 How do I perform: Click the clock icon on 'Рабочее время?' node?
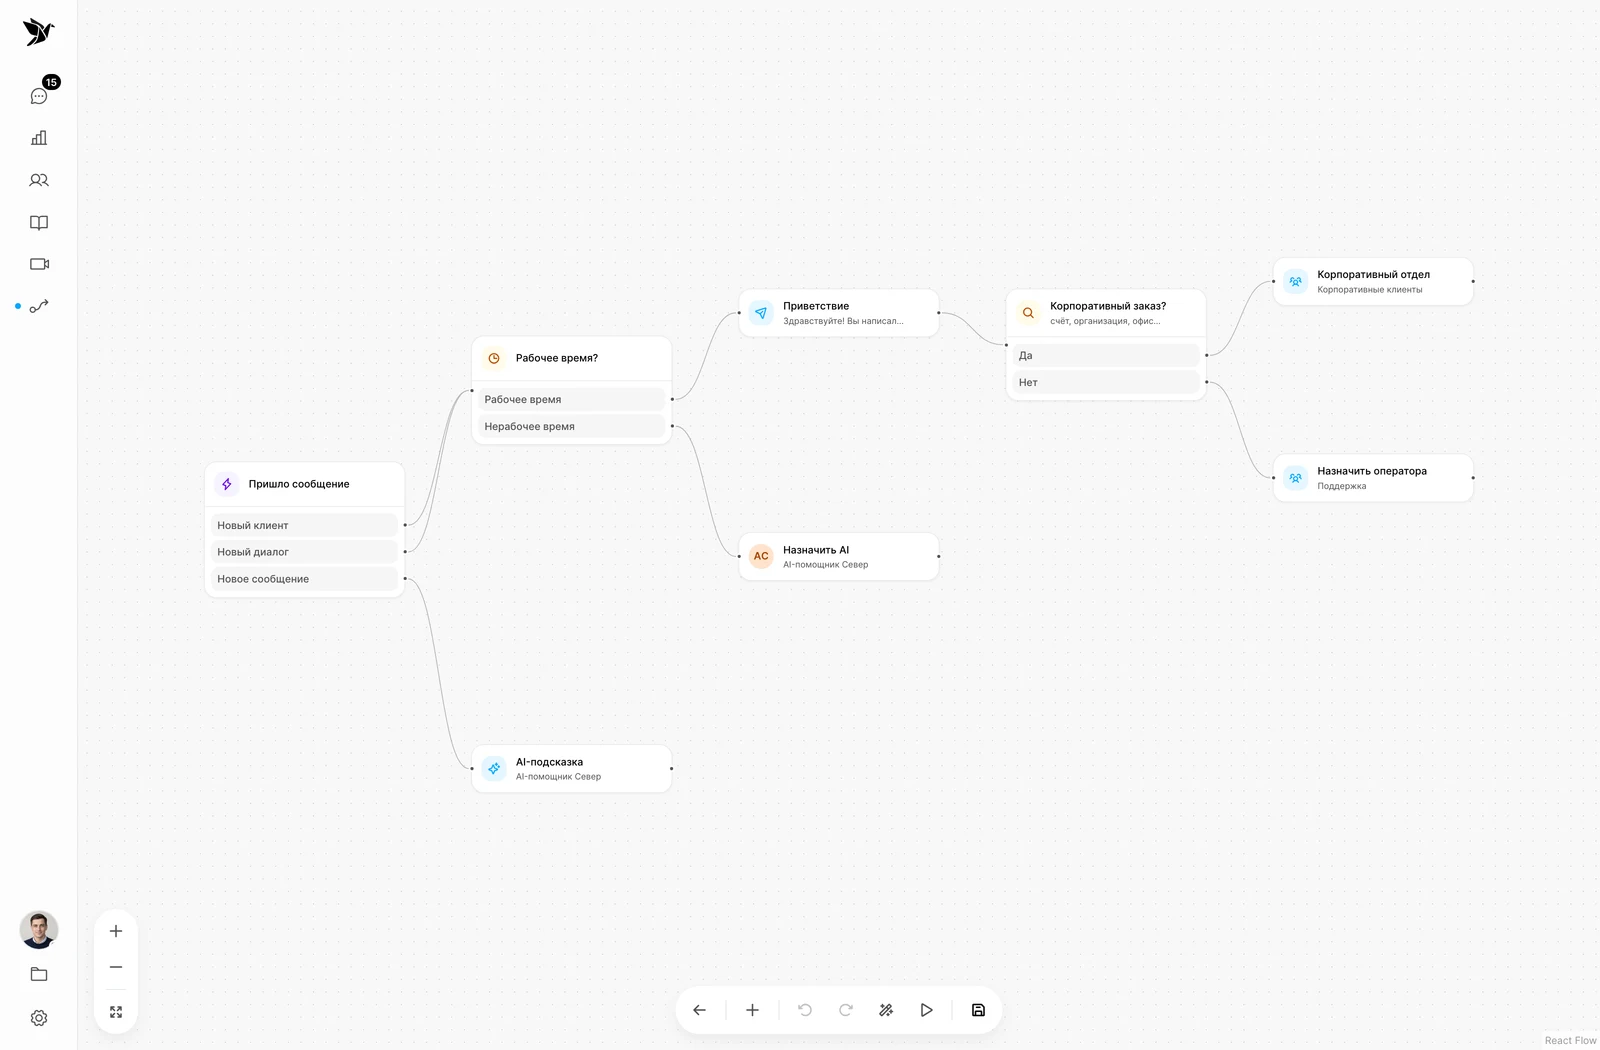[494, 358]
